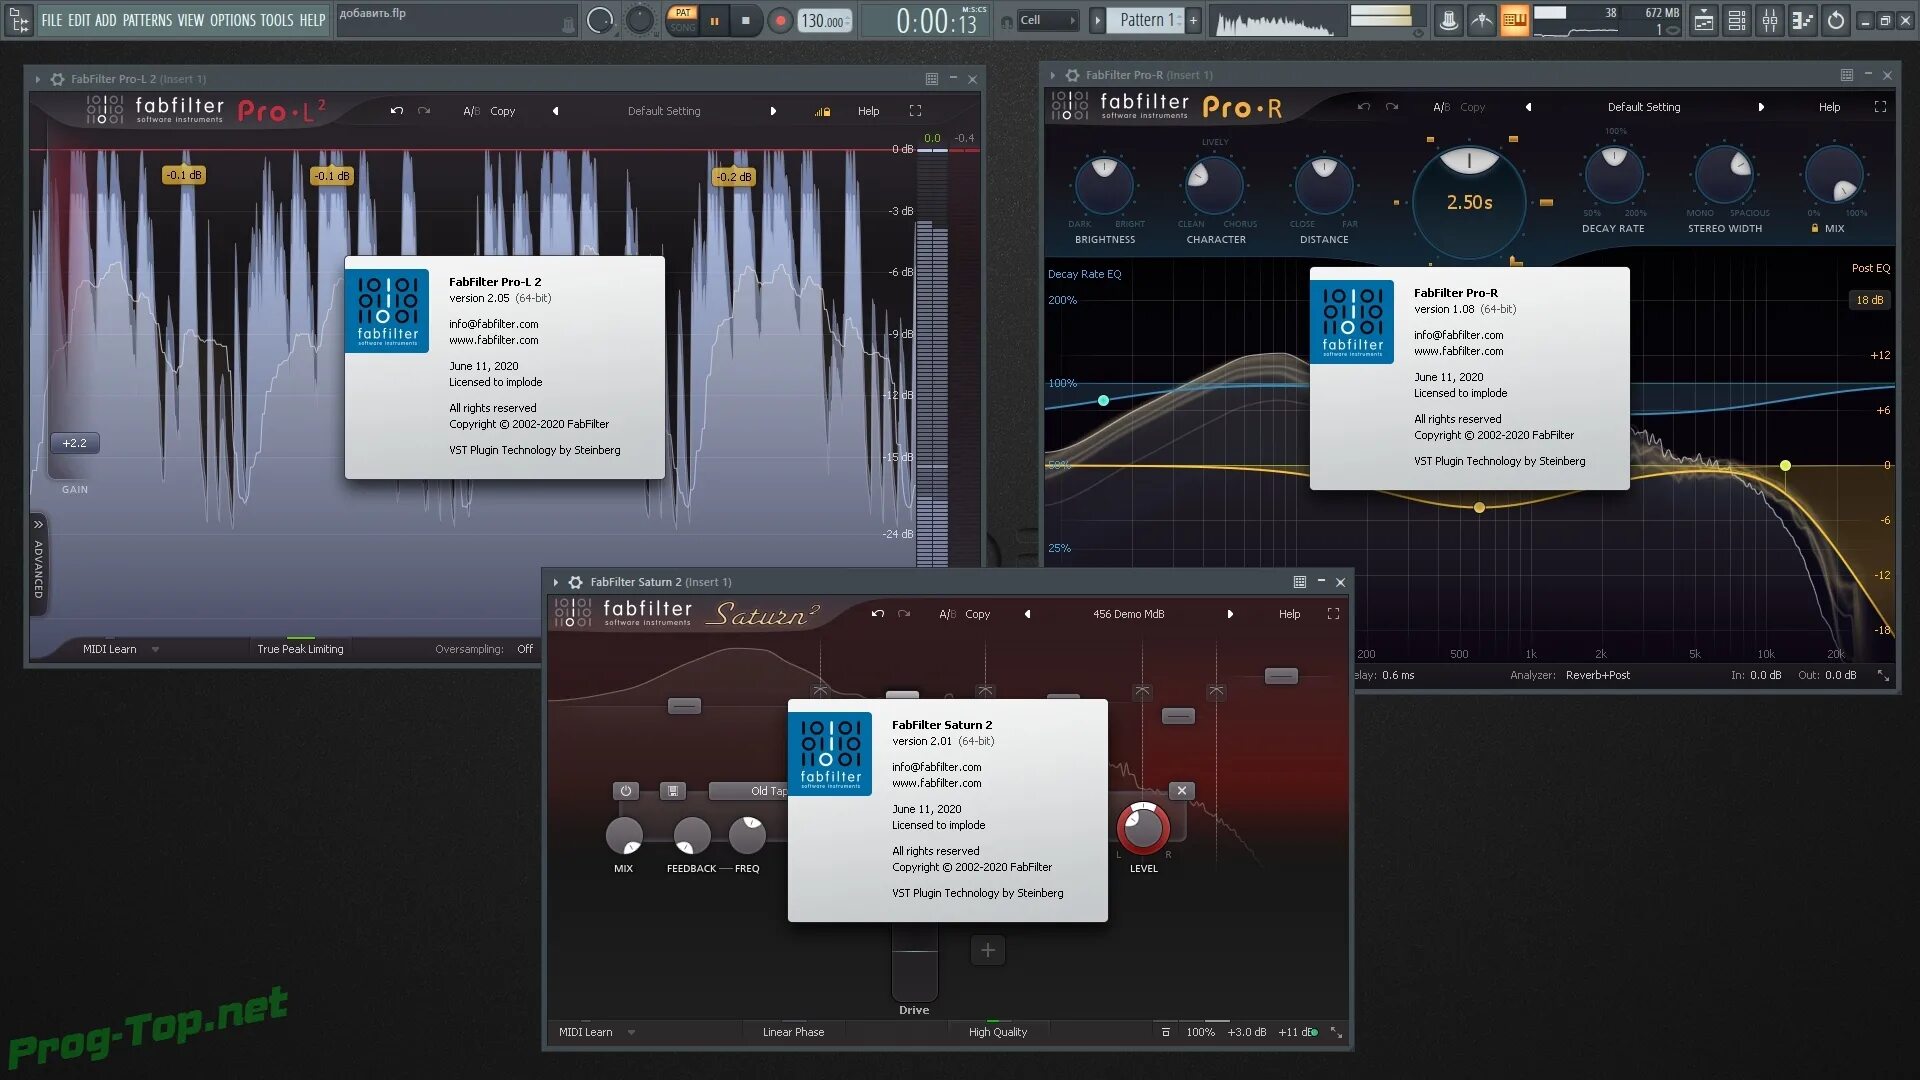The image size is (1920, 1080).
Task: Click Saturn 2 delete band X button
Action: [1182, 790]
